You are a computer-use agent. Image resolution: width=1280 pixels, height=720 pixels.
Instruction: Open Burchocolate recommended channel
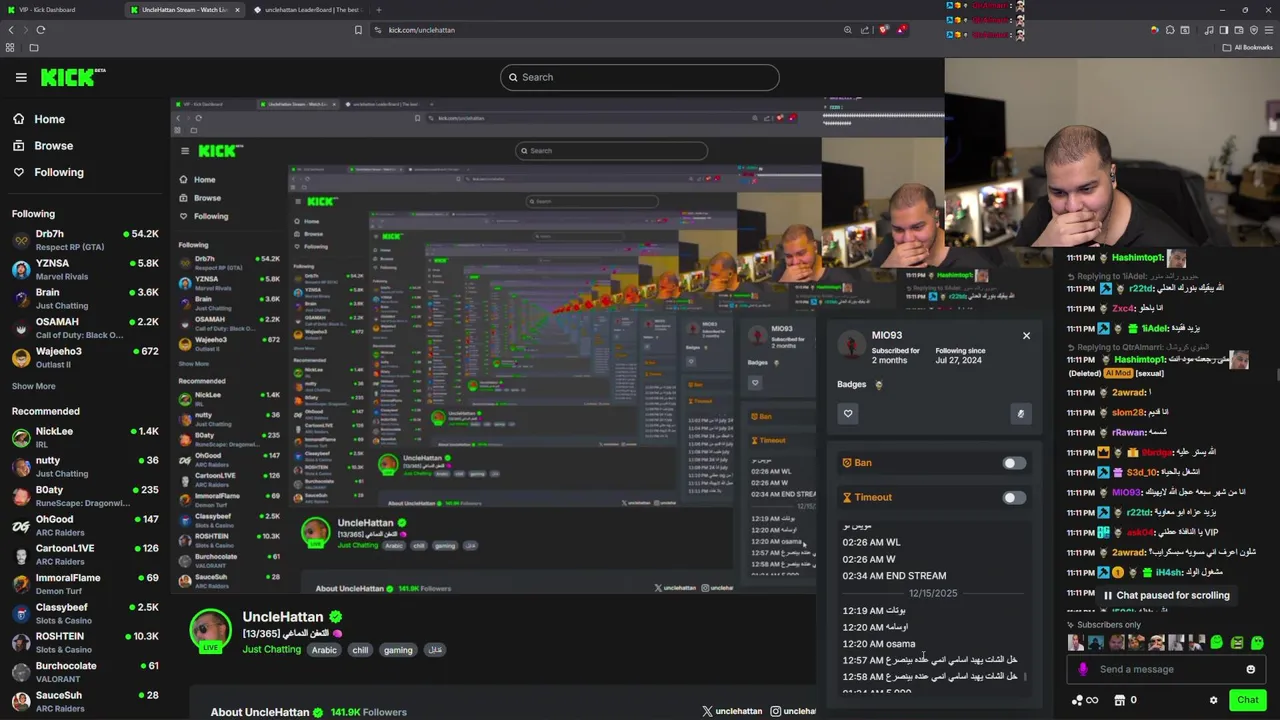(85, 671)
